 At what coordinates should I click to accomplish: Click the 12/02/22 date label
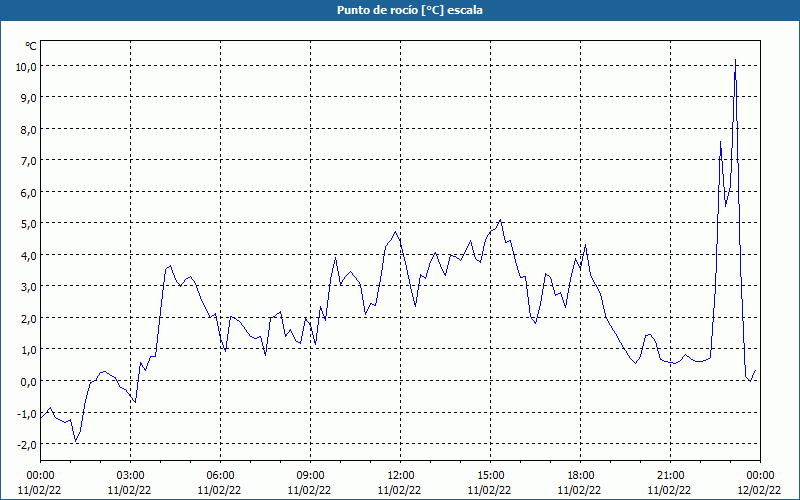point(759,490)
